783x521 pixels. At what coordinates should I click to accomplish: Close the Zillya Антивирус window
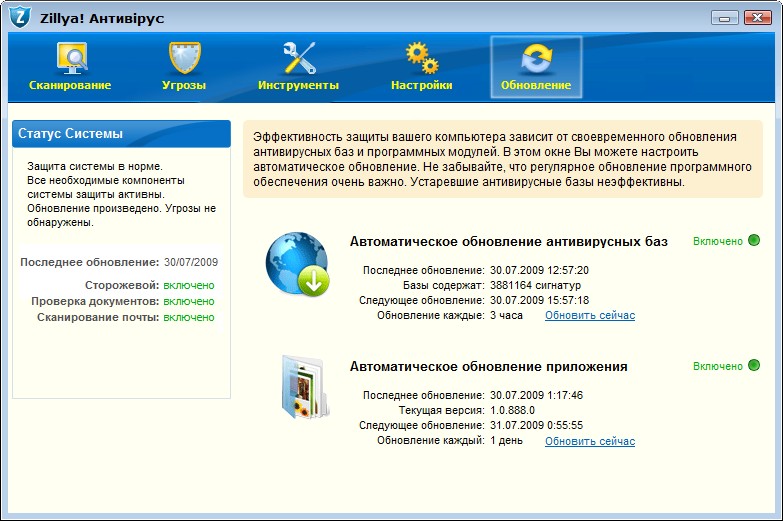[x=758, y=18]
